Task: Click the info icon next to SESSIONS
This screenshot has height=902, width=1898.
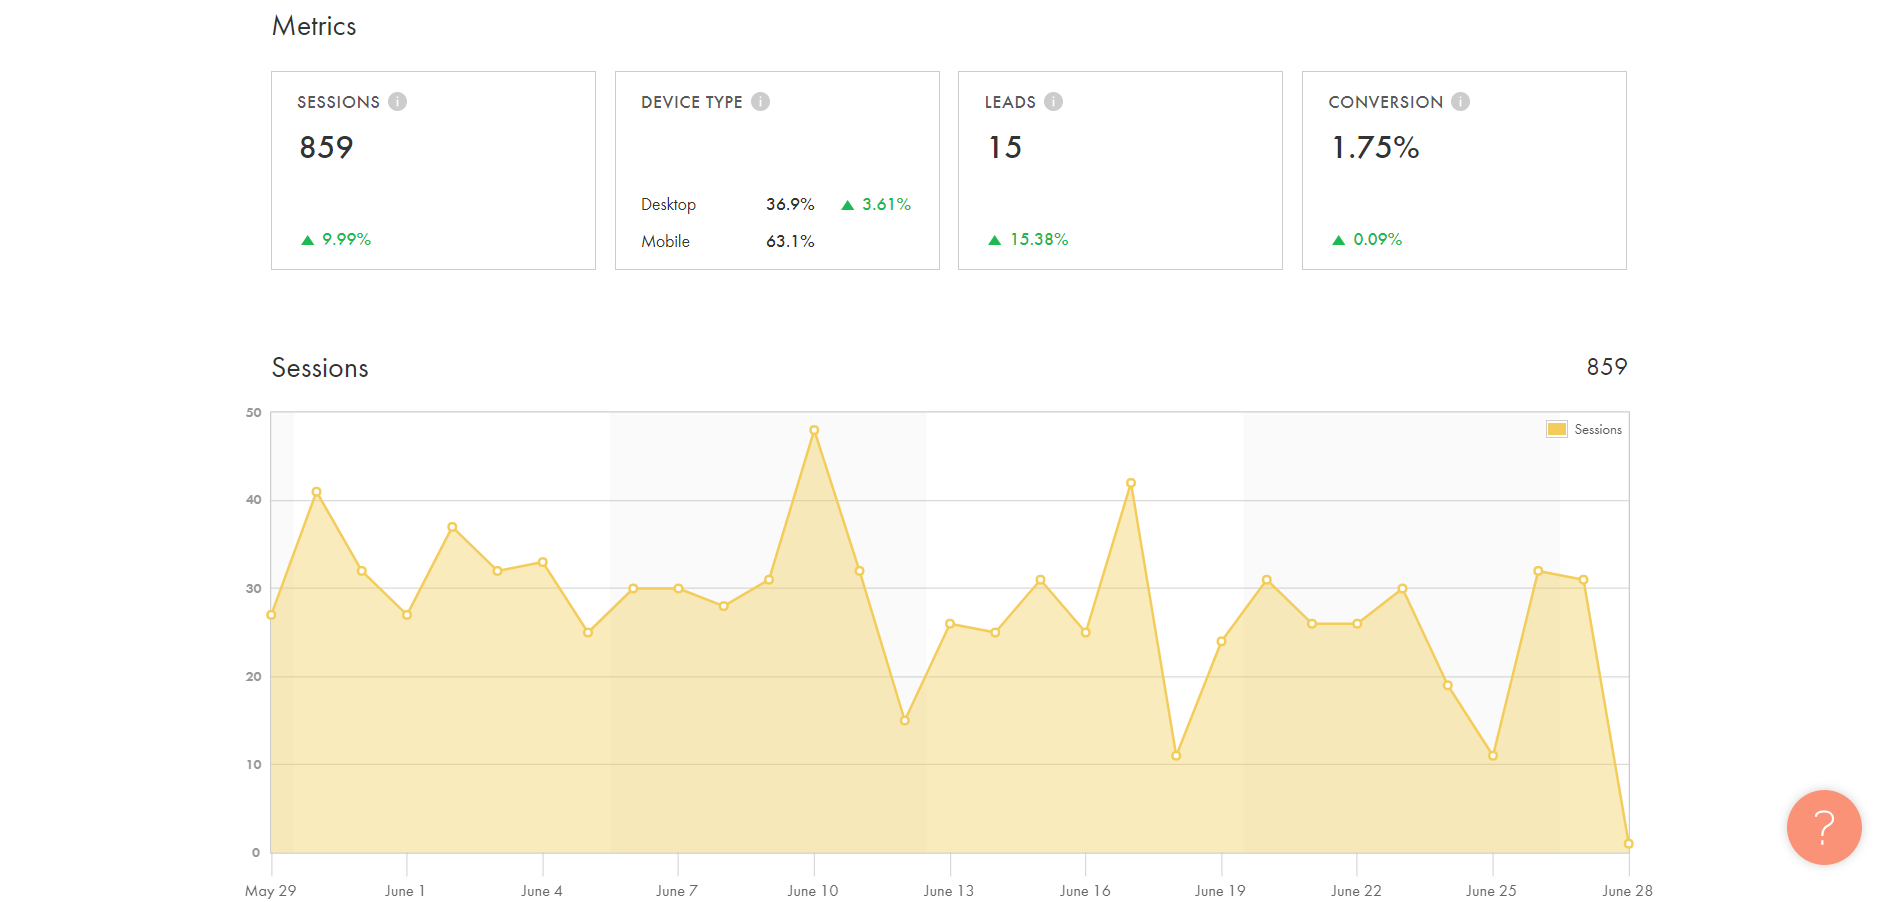Action: [x=397, y=102]
